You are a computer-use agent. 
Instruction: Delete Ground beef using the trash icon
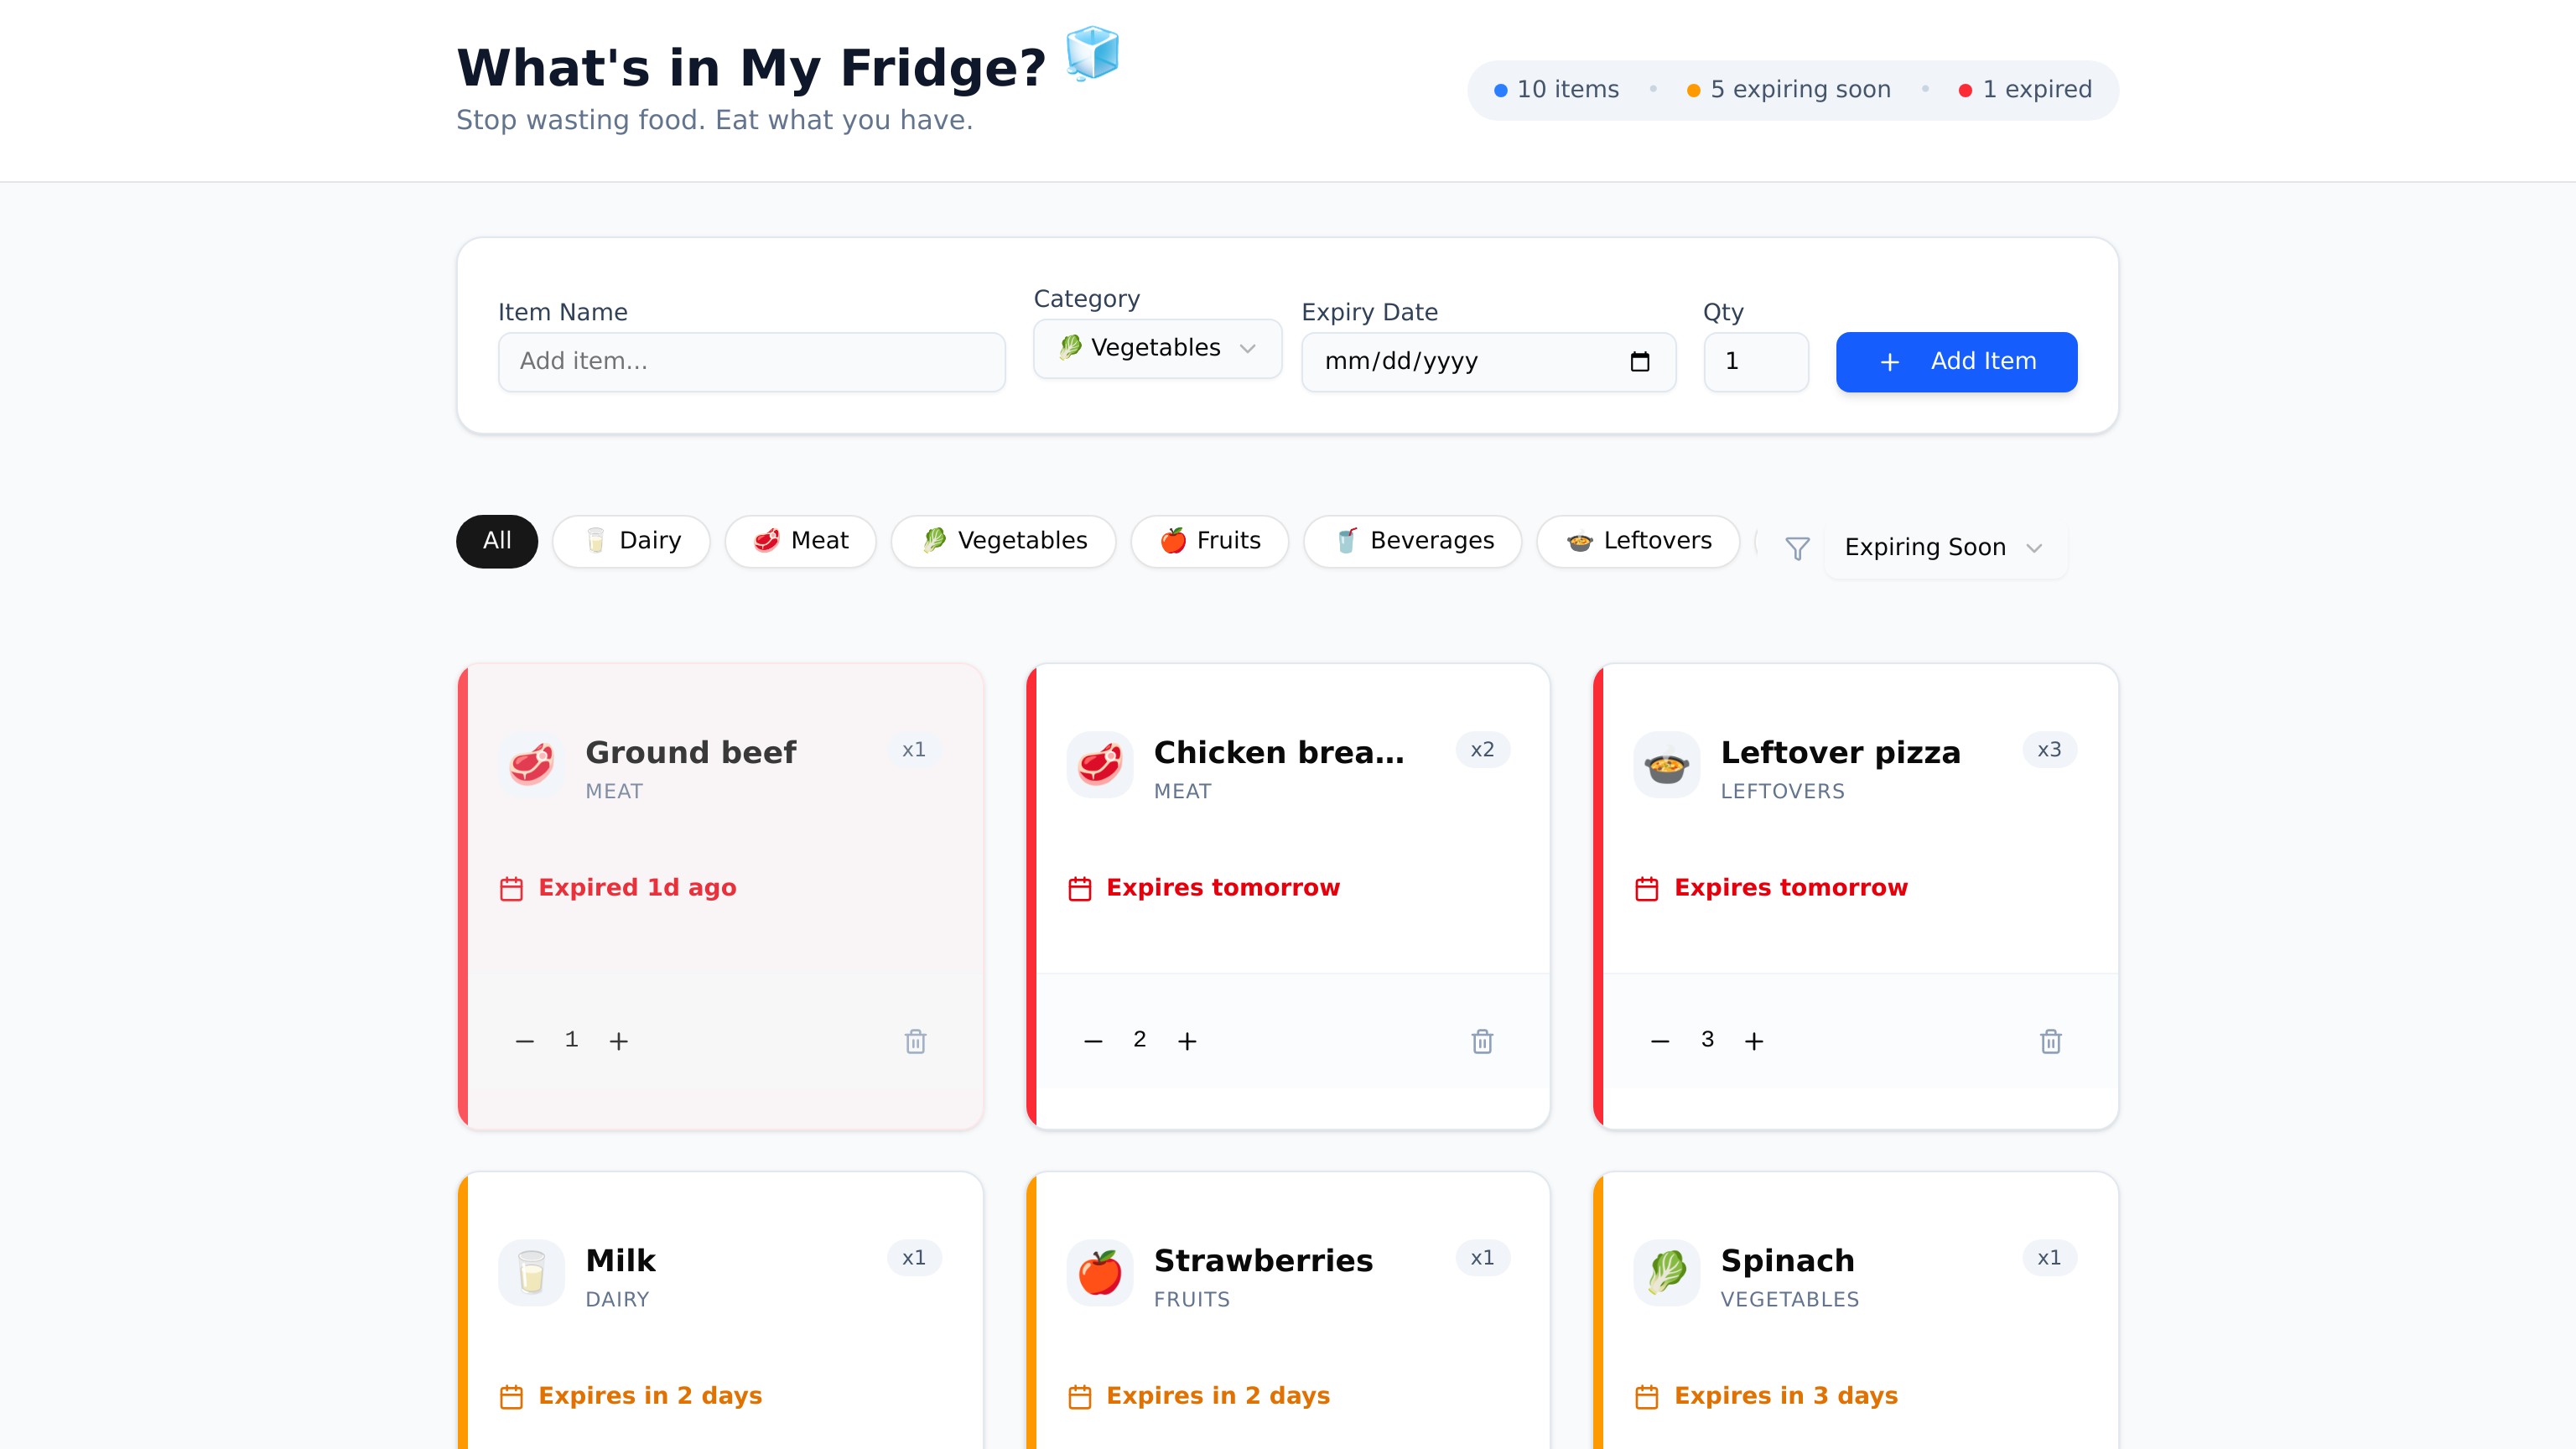coord(915,1040)
